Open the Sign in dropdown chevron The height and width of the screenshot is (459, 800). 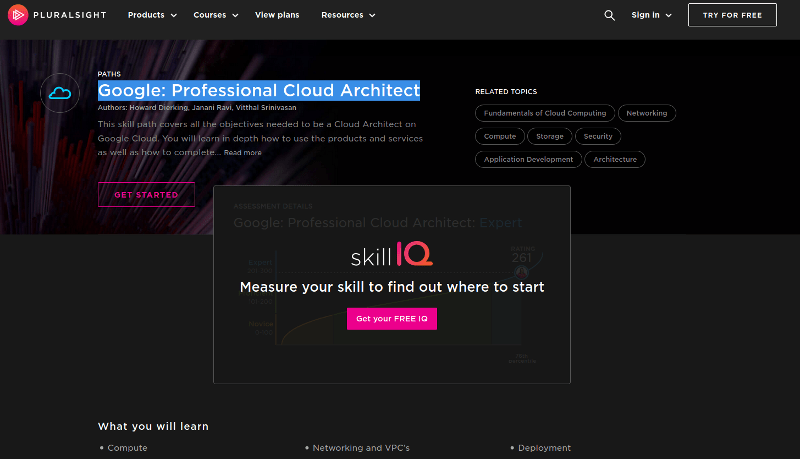668,15
